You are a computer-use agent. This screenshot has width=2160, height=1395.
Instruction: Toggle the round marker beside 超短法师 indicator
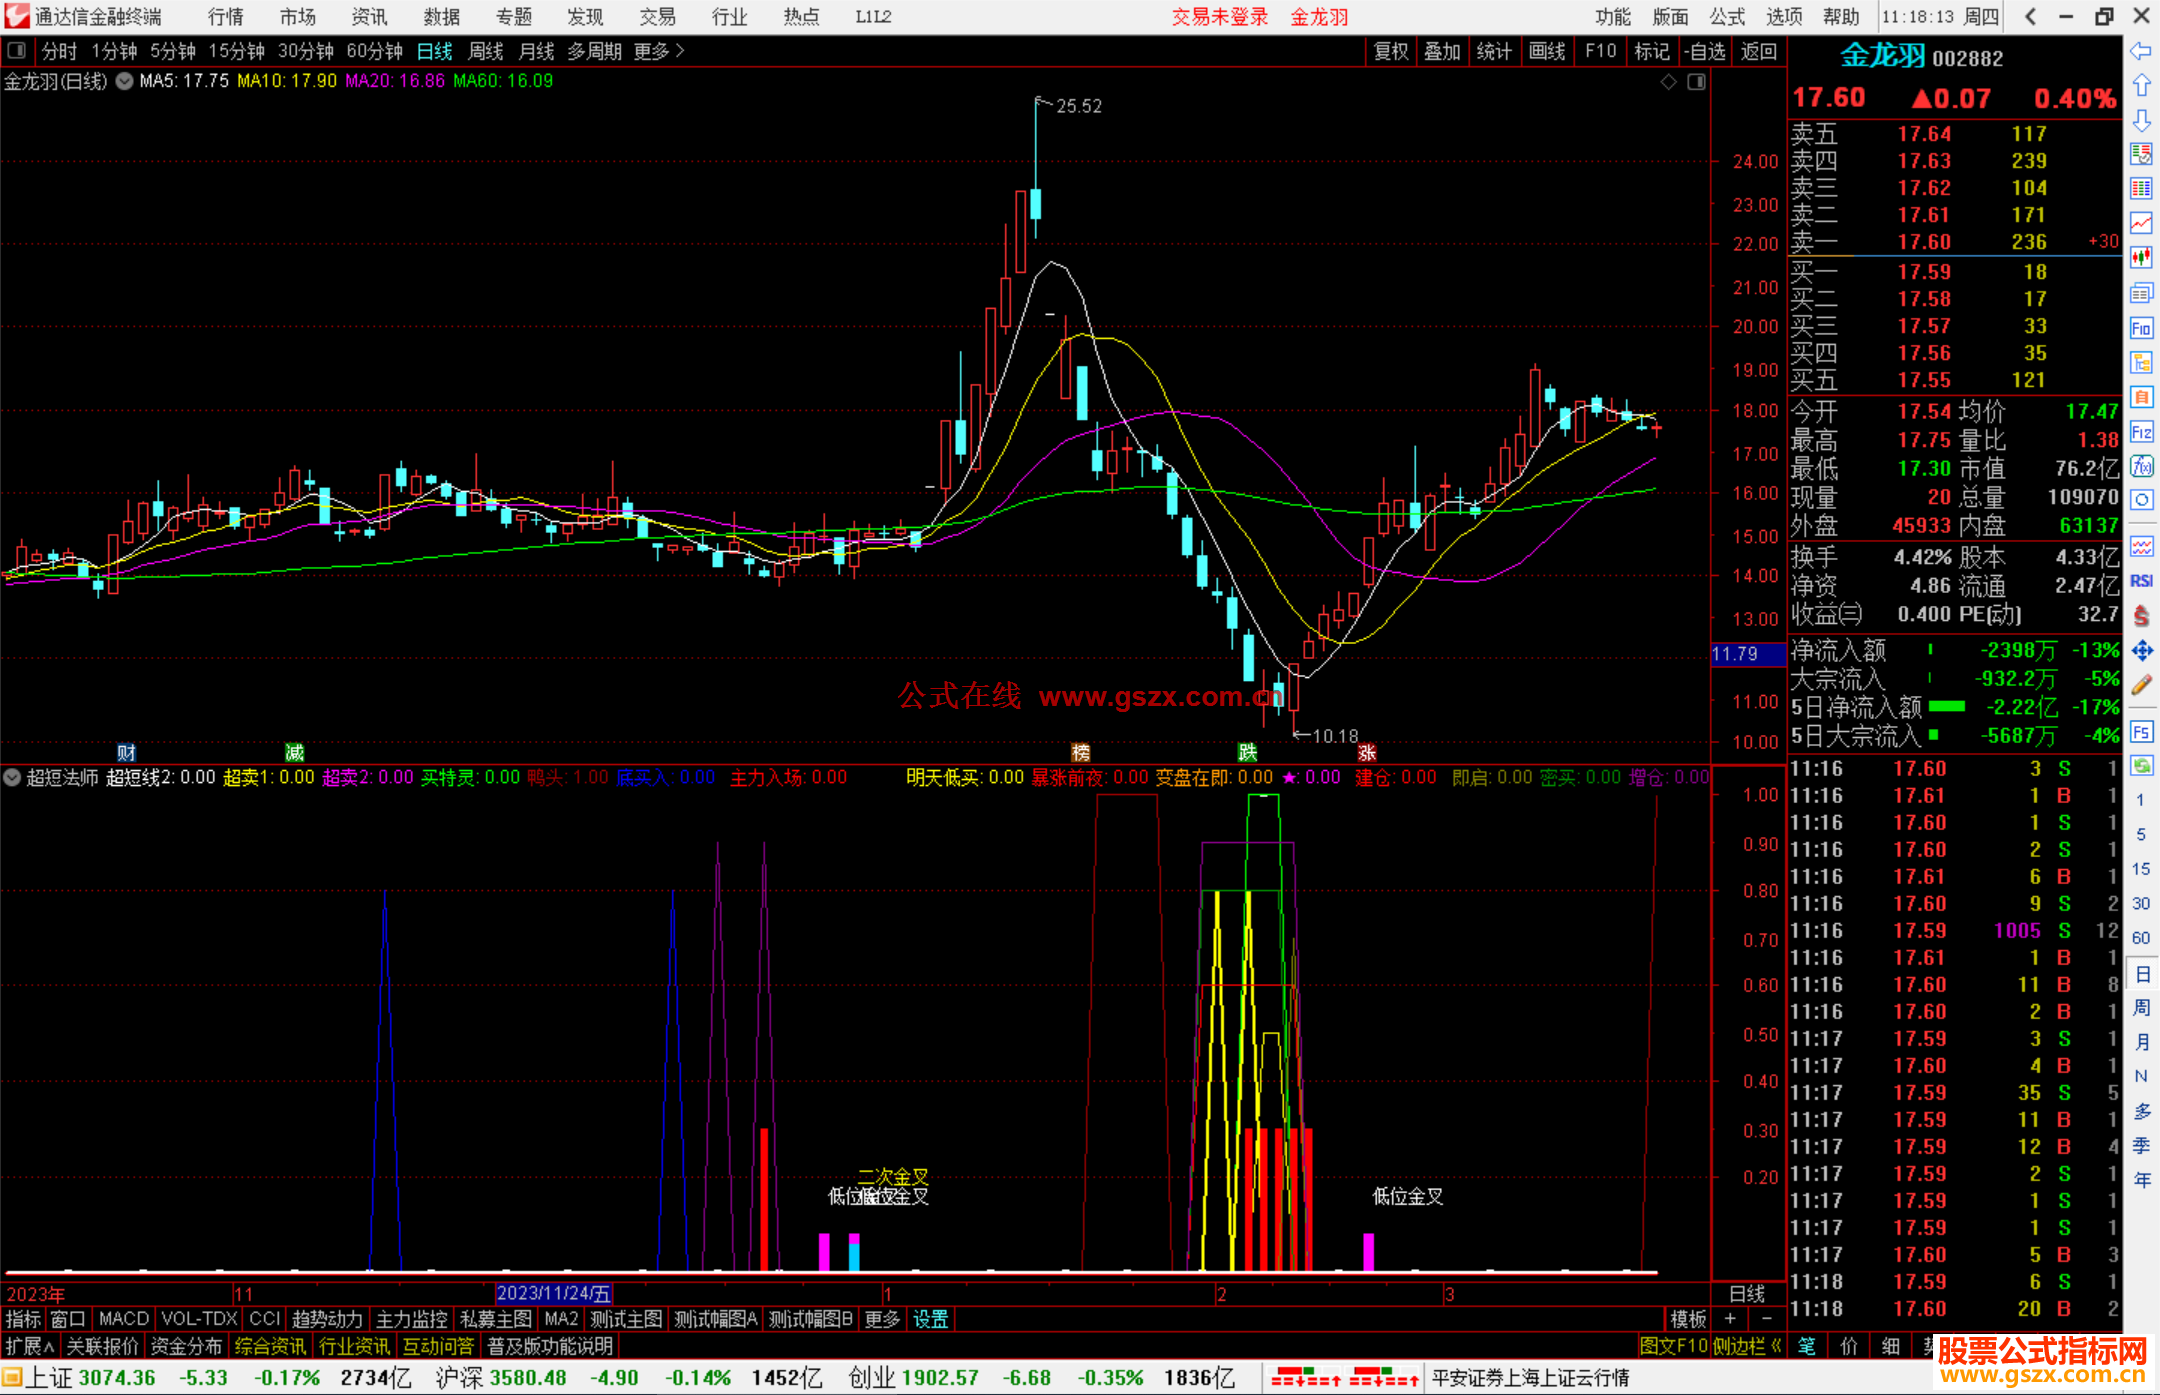point(13,777)
